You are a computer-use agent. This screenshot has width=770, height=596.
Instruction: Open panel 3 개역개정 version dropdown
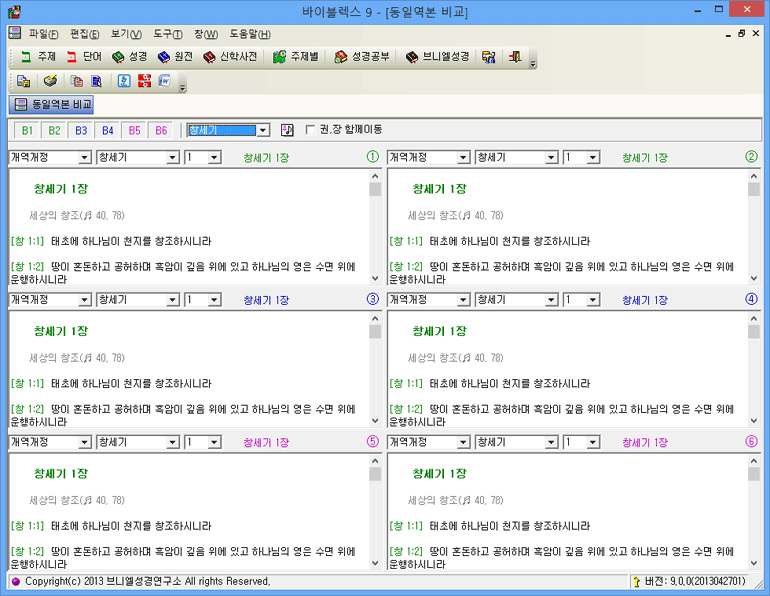tap(84, 300)
